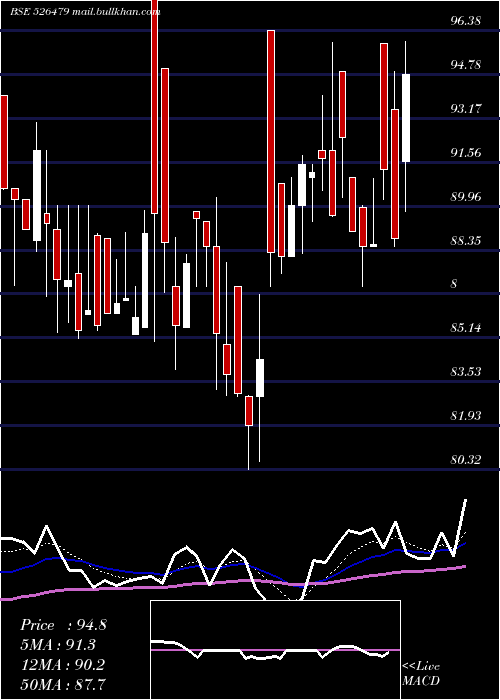Click the 12MA : 90.2 readout
The height and width of the screenshot is (700, 500).
click(62, 664)
